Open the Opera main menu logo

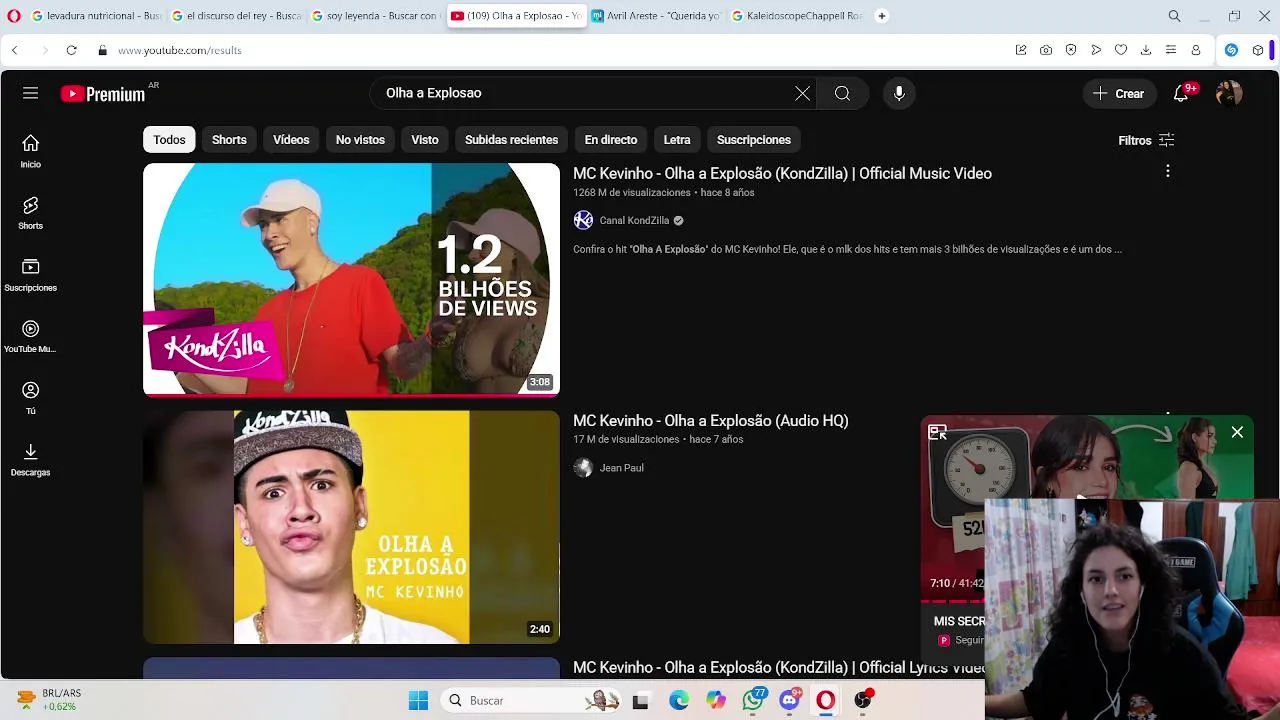(14, 16)
